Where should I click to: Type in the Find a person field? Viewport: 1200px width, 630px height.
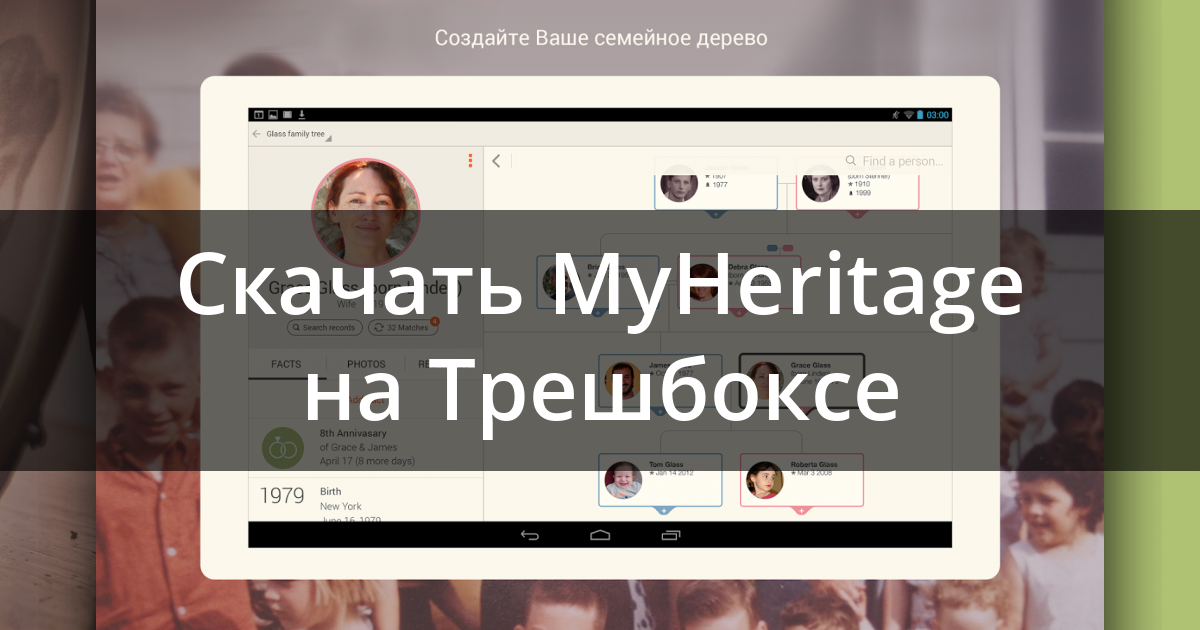[x=894, y=161]
